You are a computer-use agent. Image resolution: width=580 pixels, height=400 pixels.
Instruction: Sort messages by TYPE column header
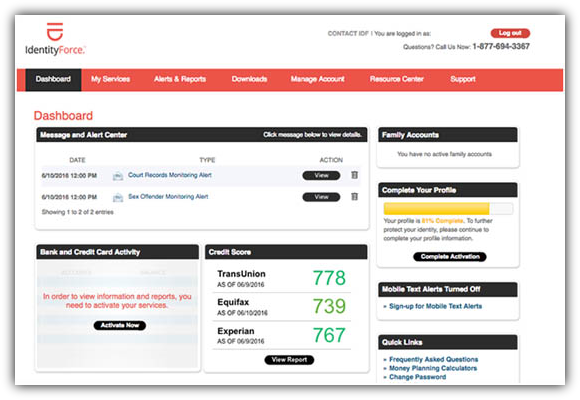pyautogui.click(x=207, y=160)
